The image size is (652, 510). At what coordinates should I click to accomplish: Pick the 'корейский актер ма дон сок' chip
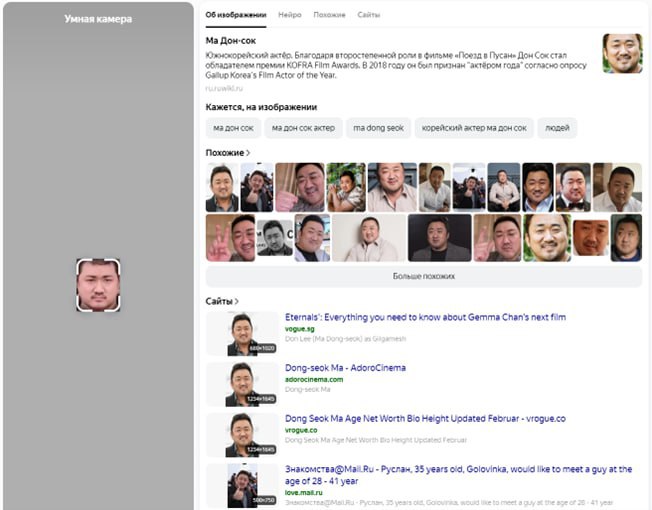(x=473, y=128)
